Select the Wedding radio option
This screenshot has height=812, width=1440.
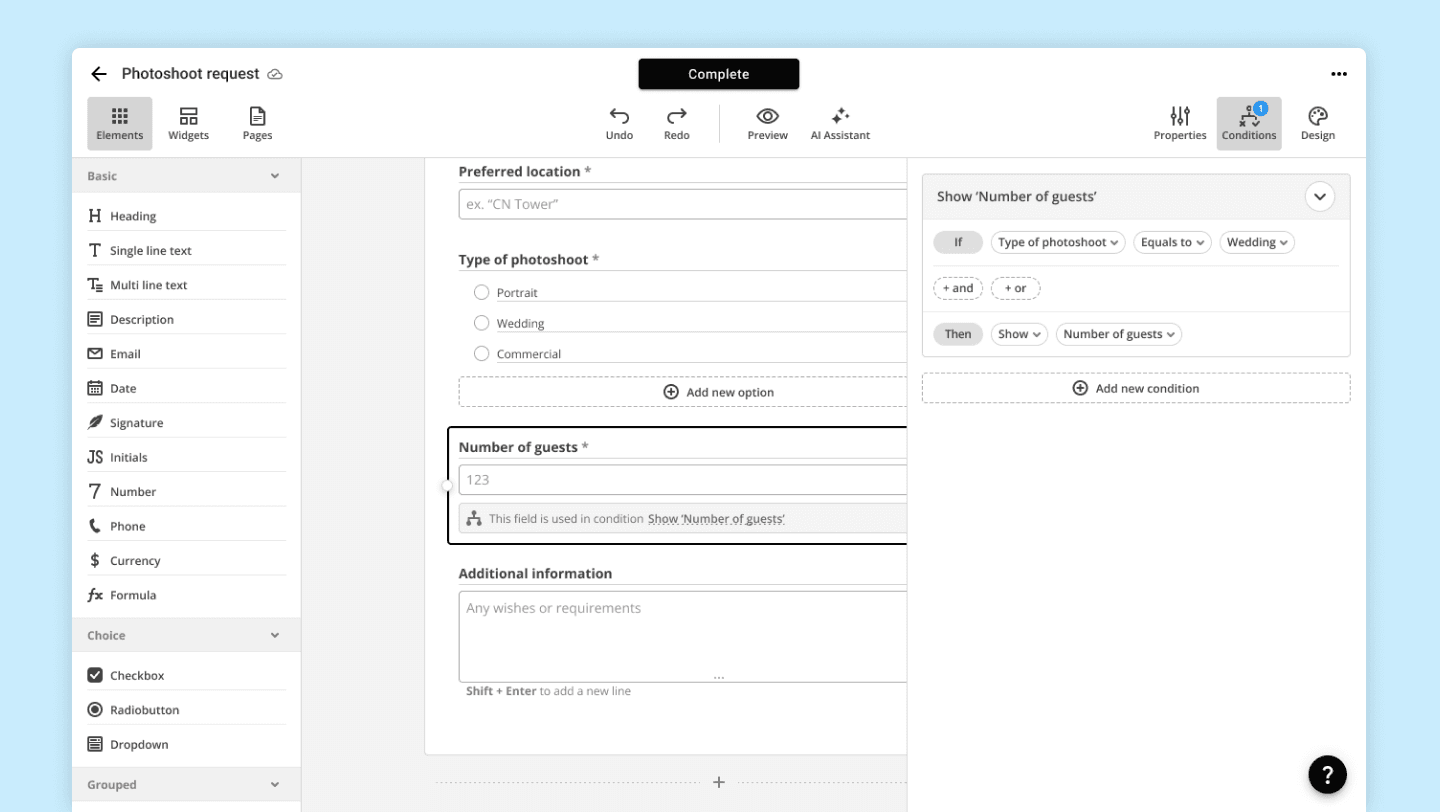[481, 323]
